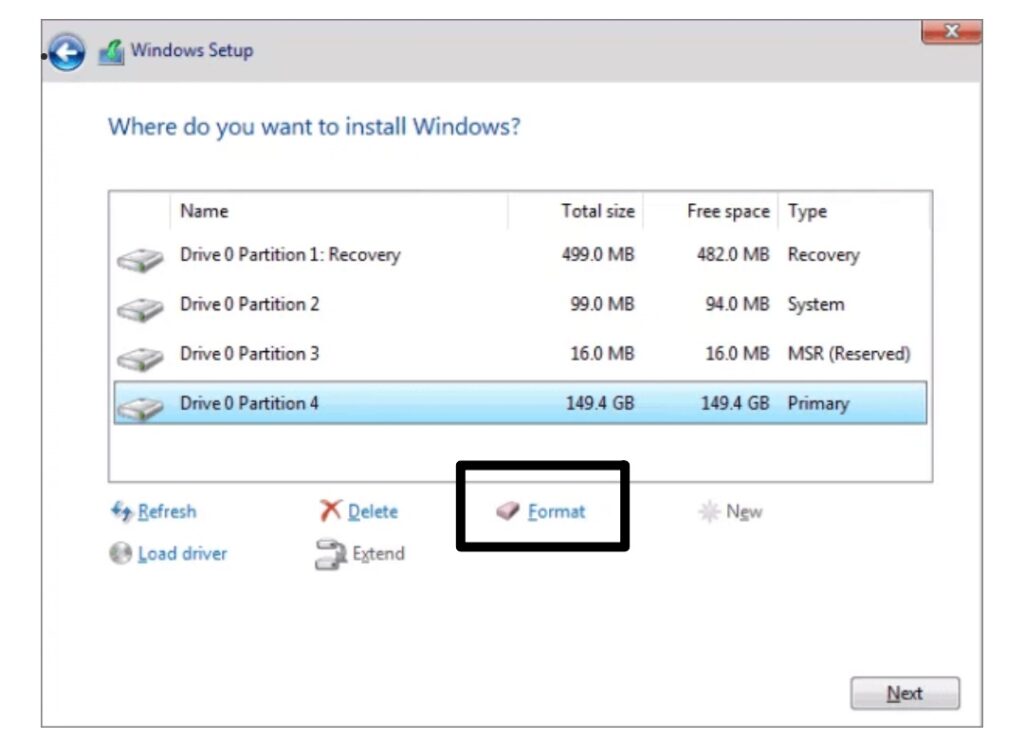Sort by the Type column header
Viewport: 1024px width, 740px height.
coord(854,211)
